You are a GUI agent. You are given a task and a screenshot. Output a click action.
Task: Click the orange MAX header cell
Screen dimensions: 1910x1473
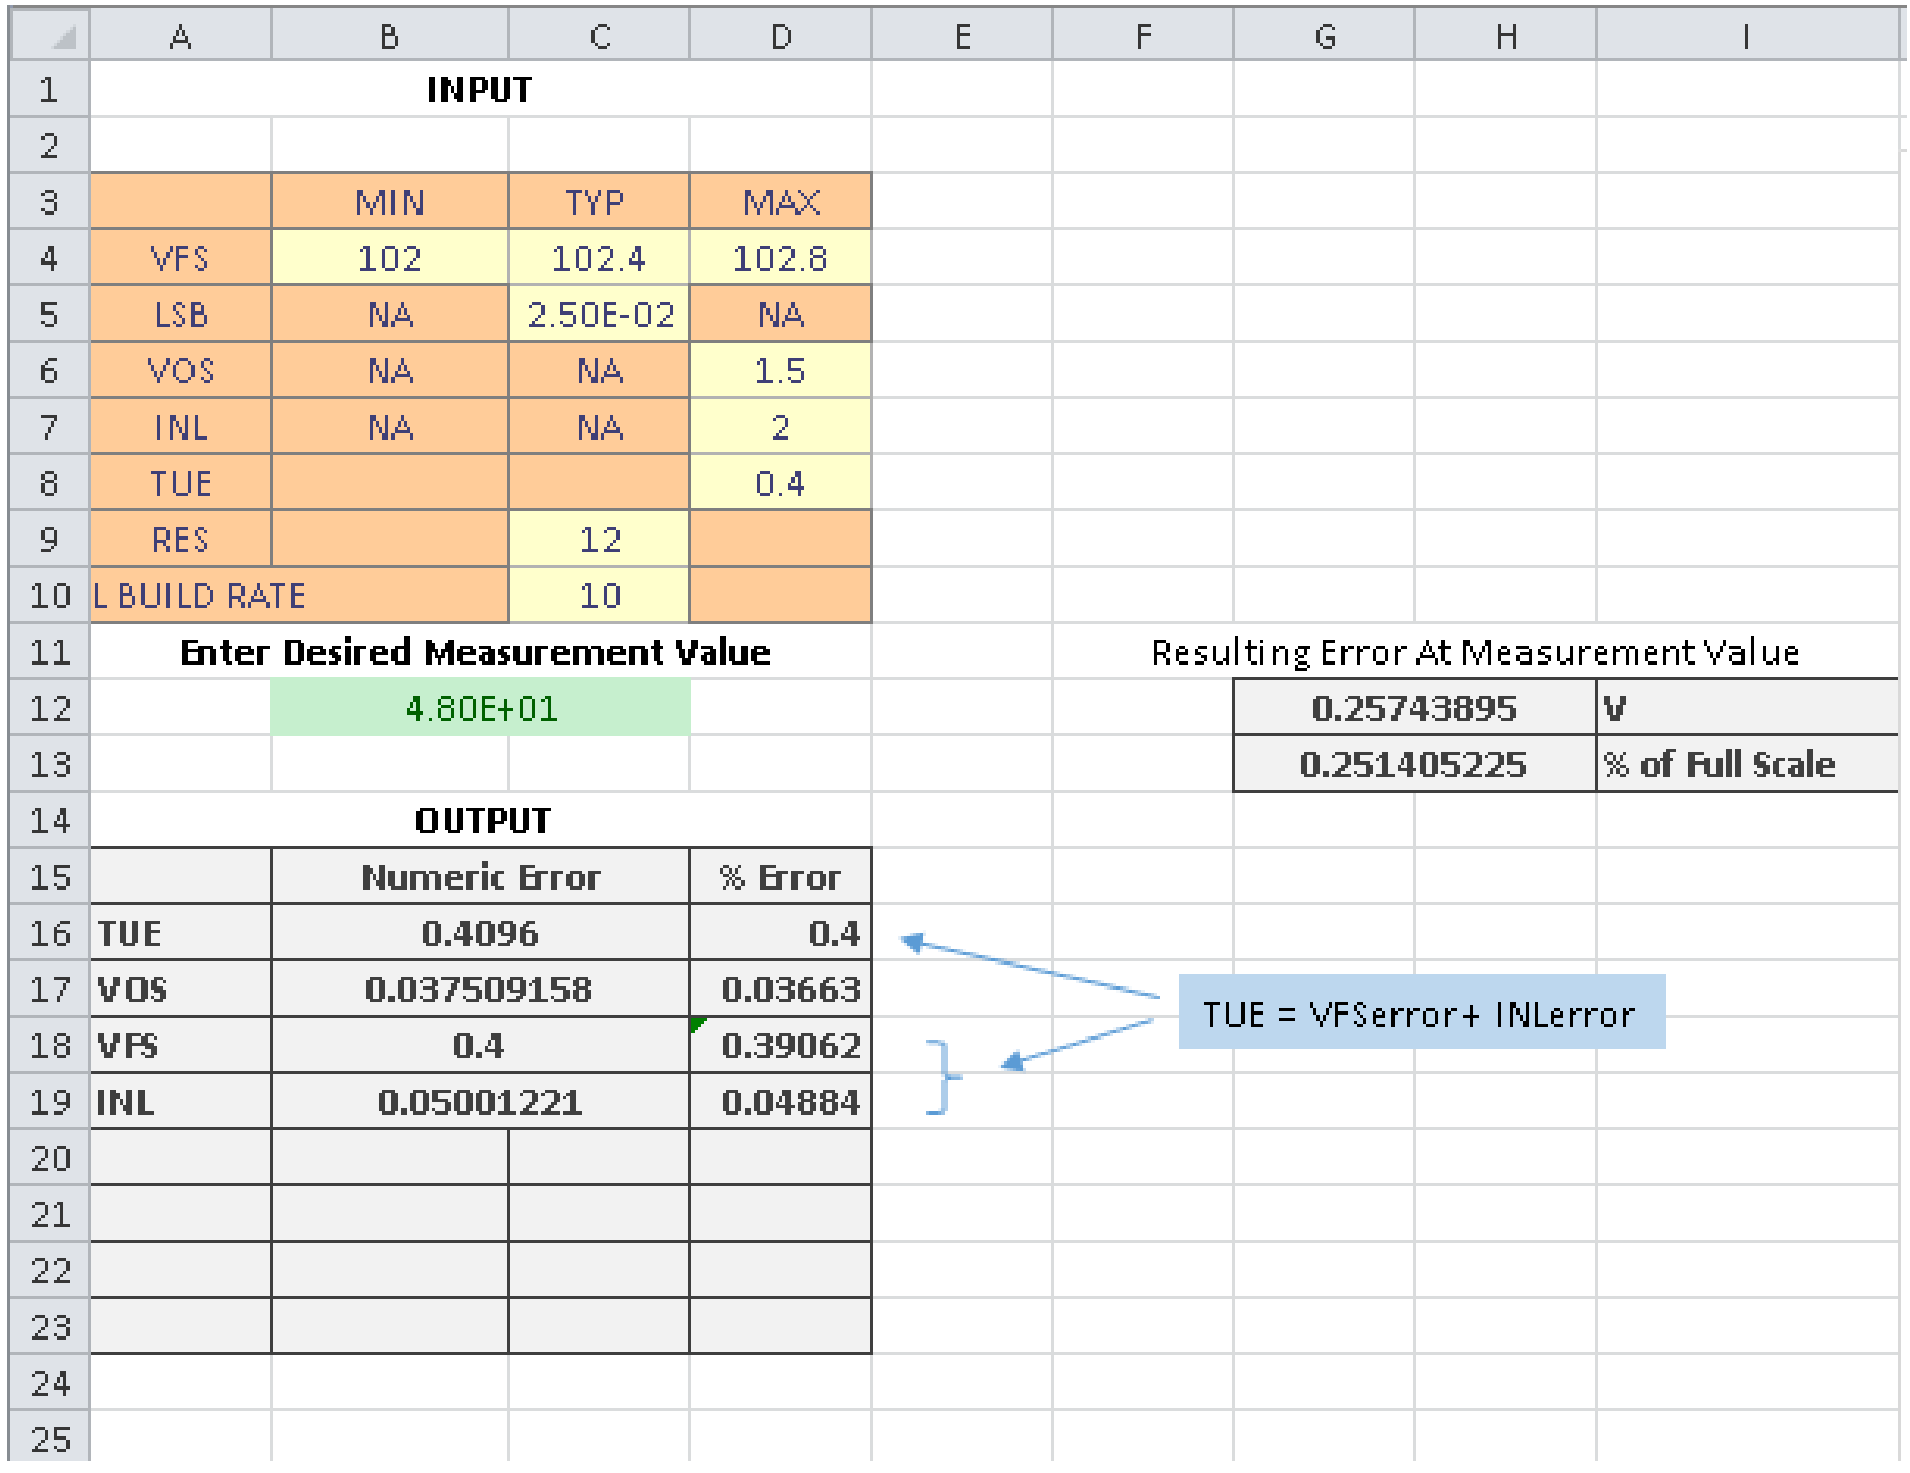[x=780, y=202]
